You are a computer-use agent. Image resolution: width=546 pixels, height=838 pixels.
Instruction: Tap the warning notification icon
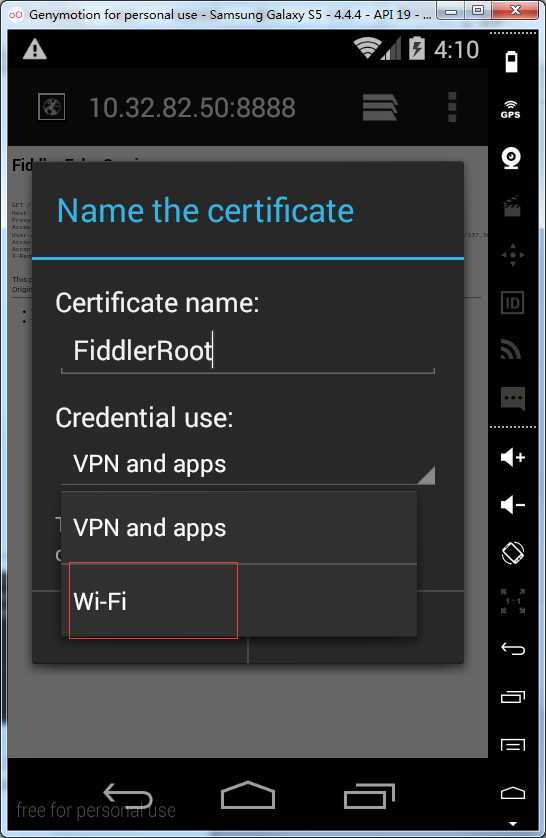35,50
